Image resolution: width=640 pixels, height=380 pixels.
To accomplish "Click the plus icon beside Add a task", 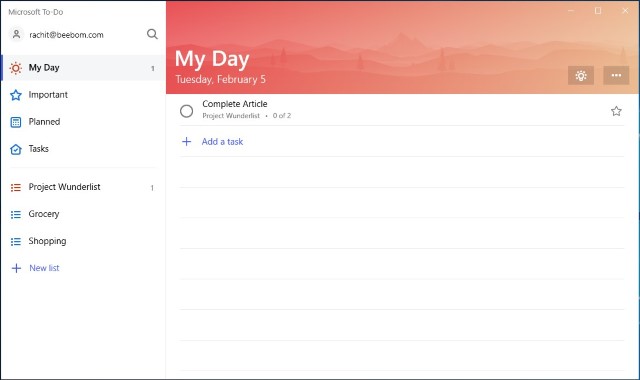I will (x=186, y=142).
